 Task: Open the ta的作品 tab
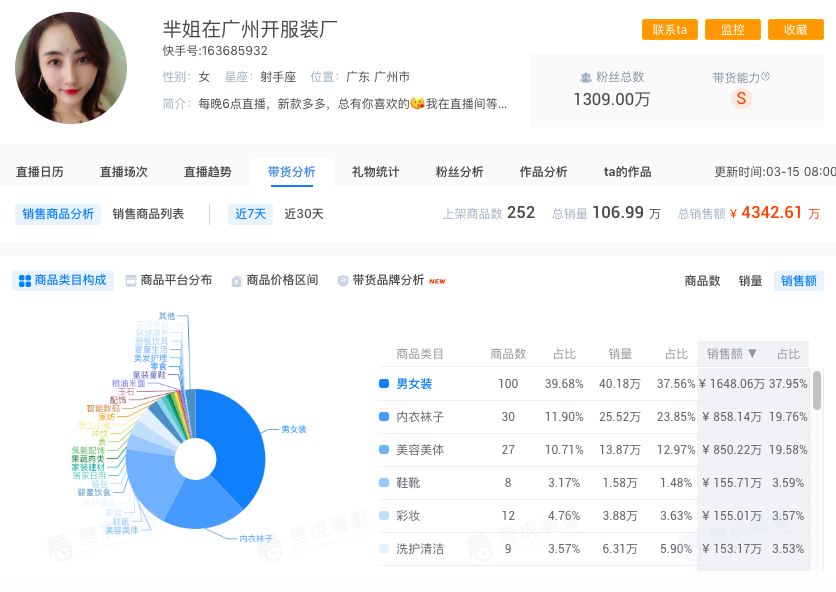click(x=628, y=172)
